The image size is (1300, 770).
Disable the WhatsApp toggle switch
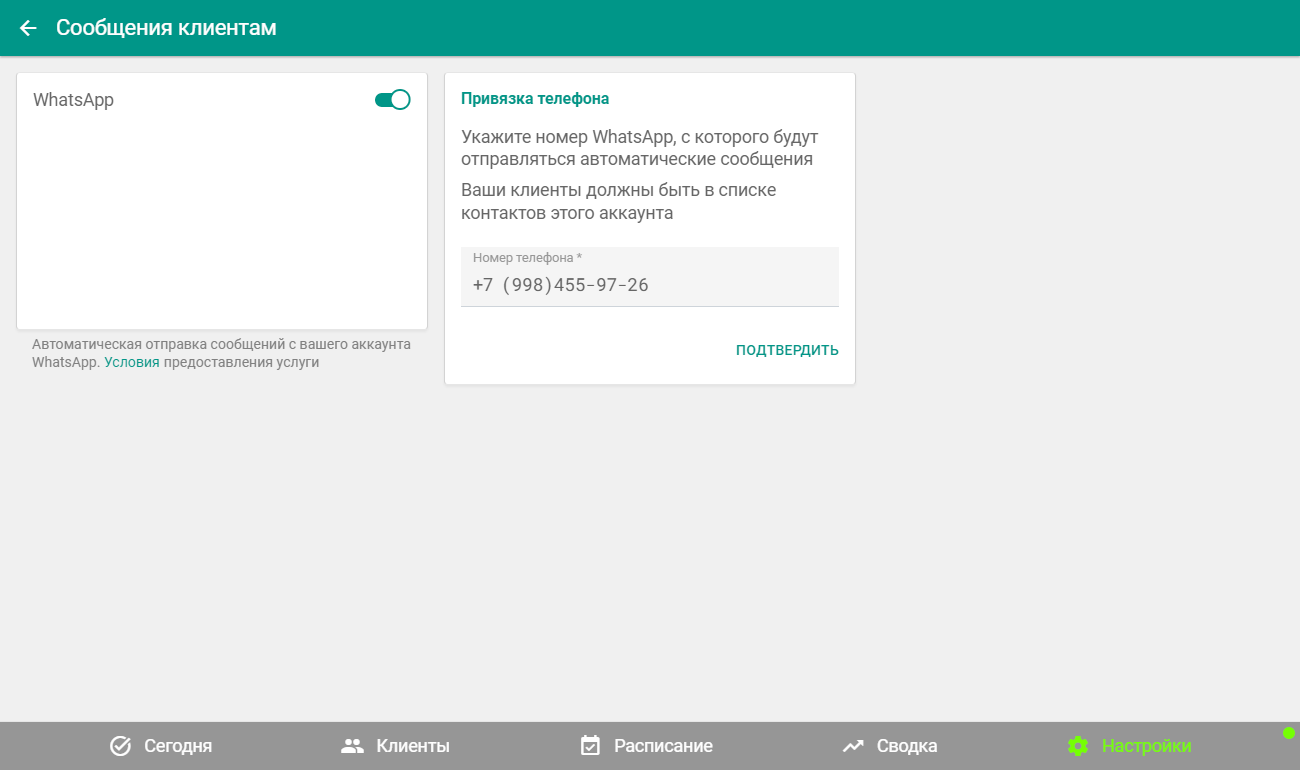[x=393, y=100]
